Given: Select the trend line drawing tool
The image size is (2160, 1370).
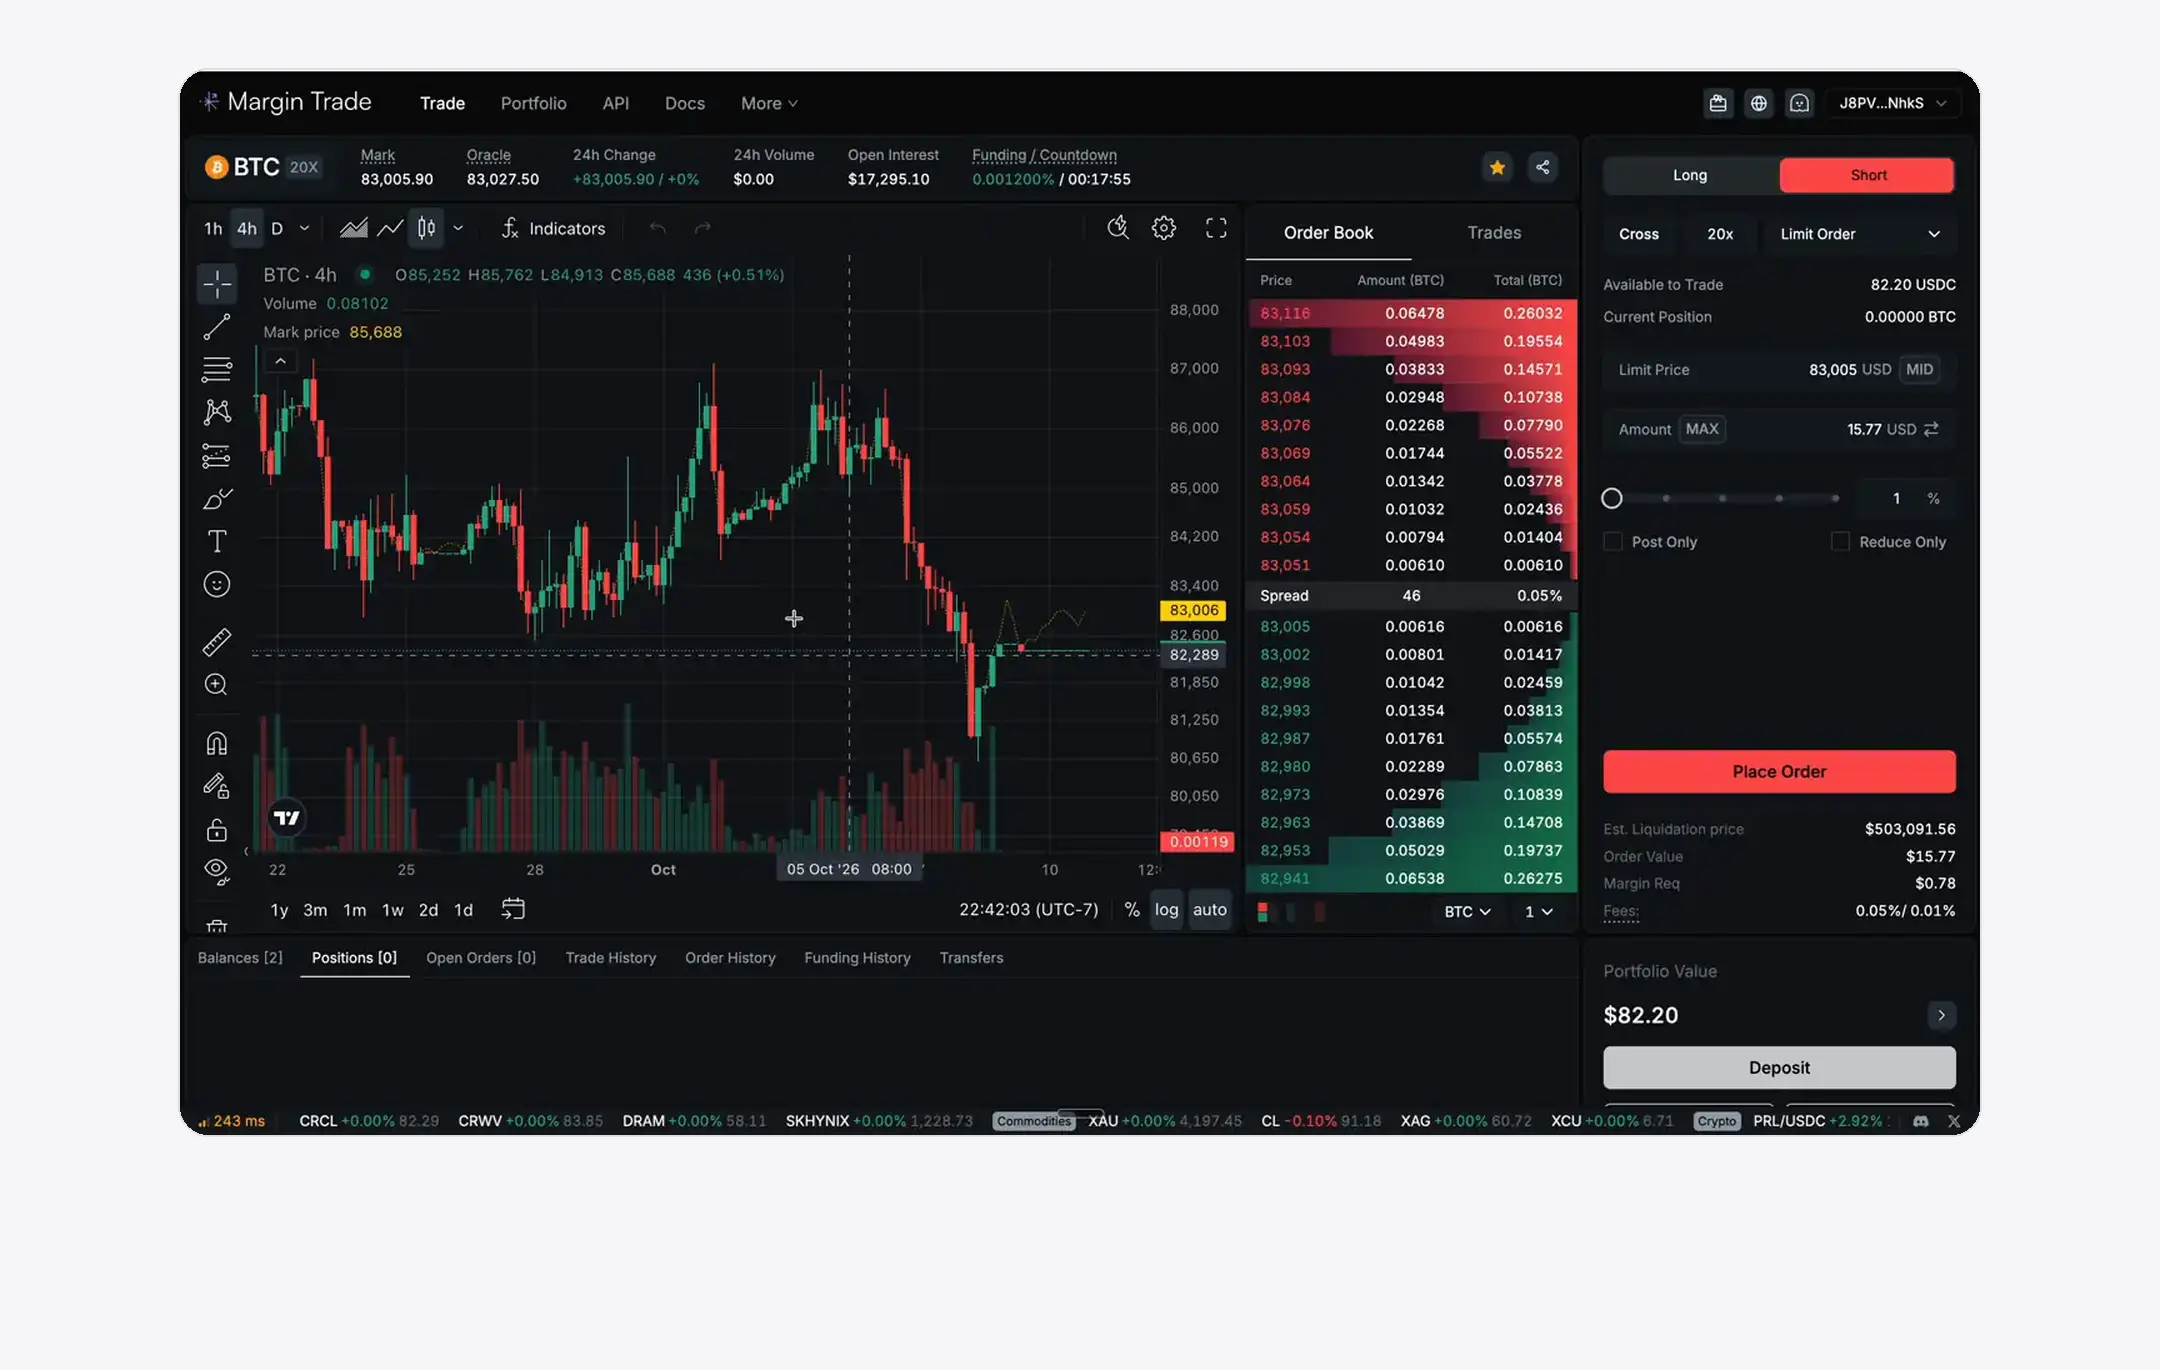Looking at the screenshot, I should tap(217, 327).
